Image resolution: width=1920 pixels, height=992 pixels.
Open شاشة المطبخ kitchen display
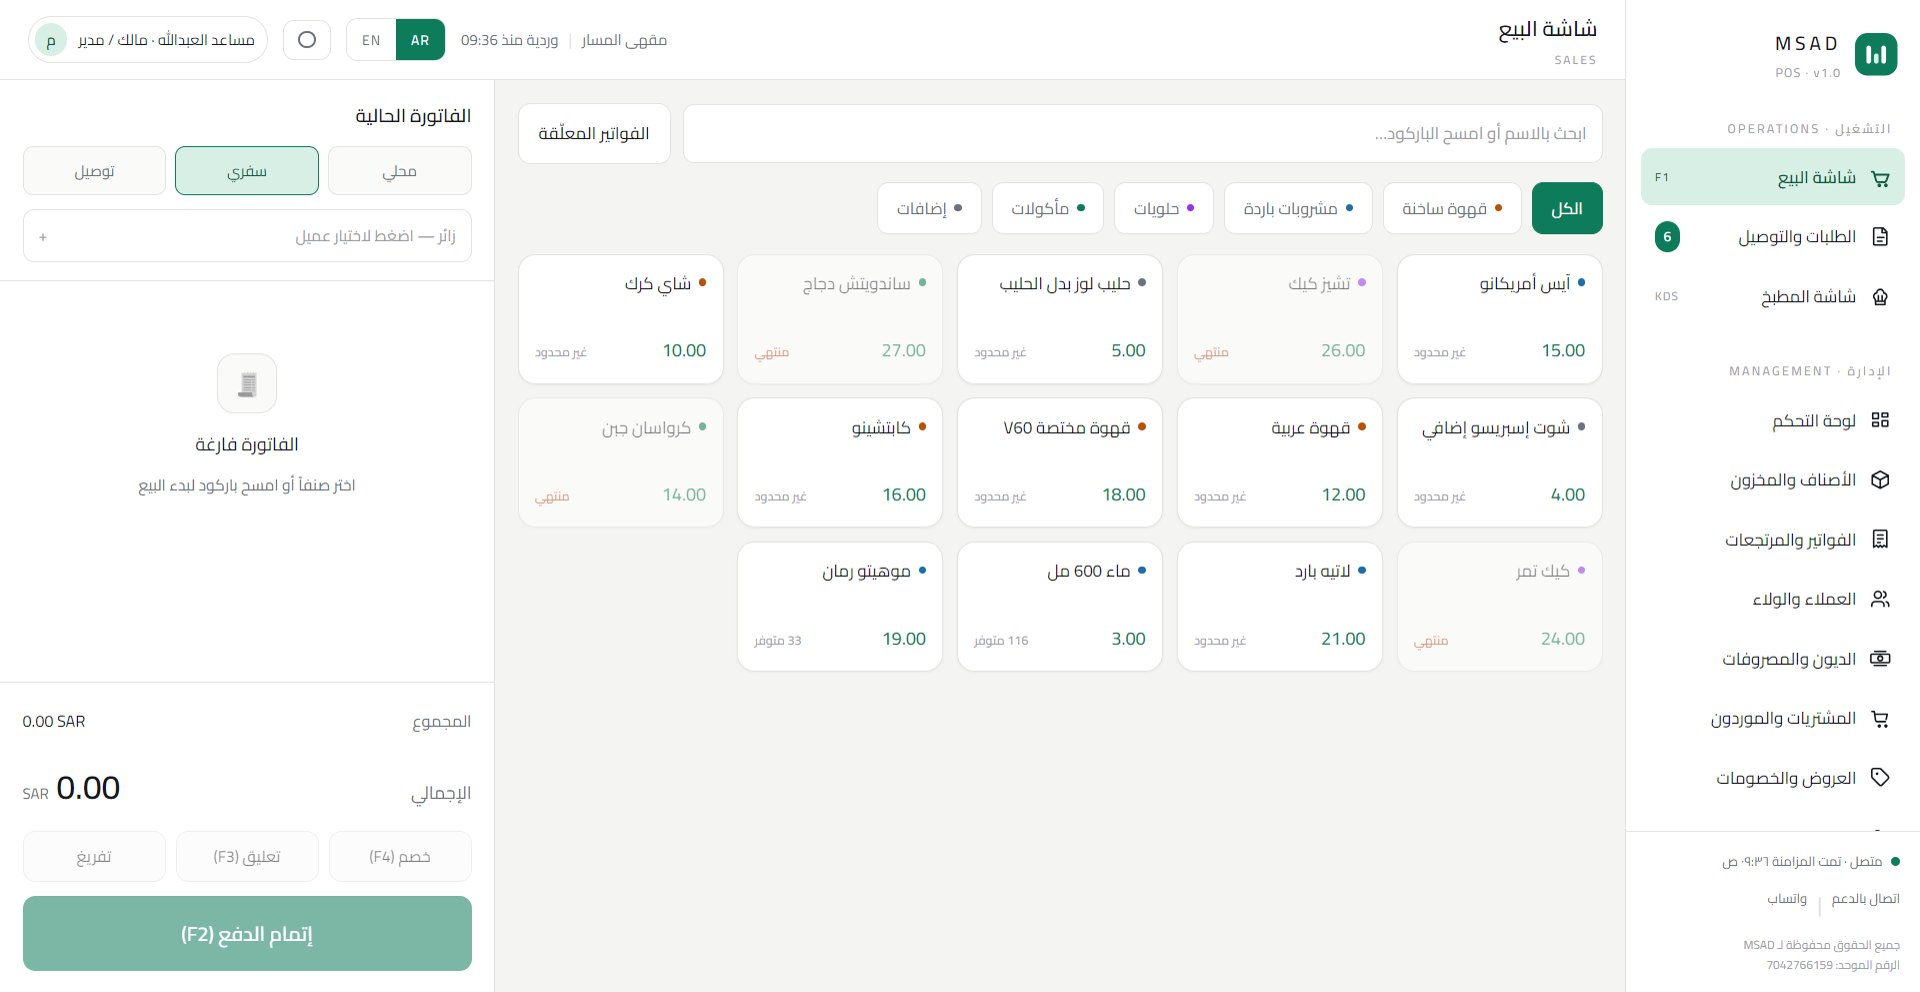(x=1772, y=297)
